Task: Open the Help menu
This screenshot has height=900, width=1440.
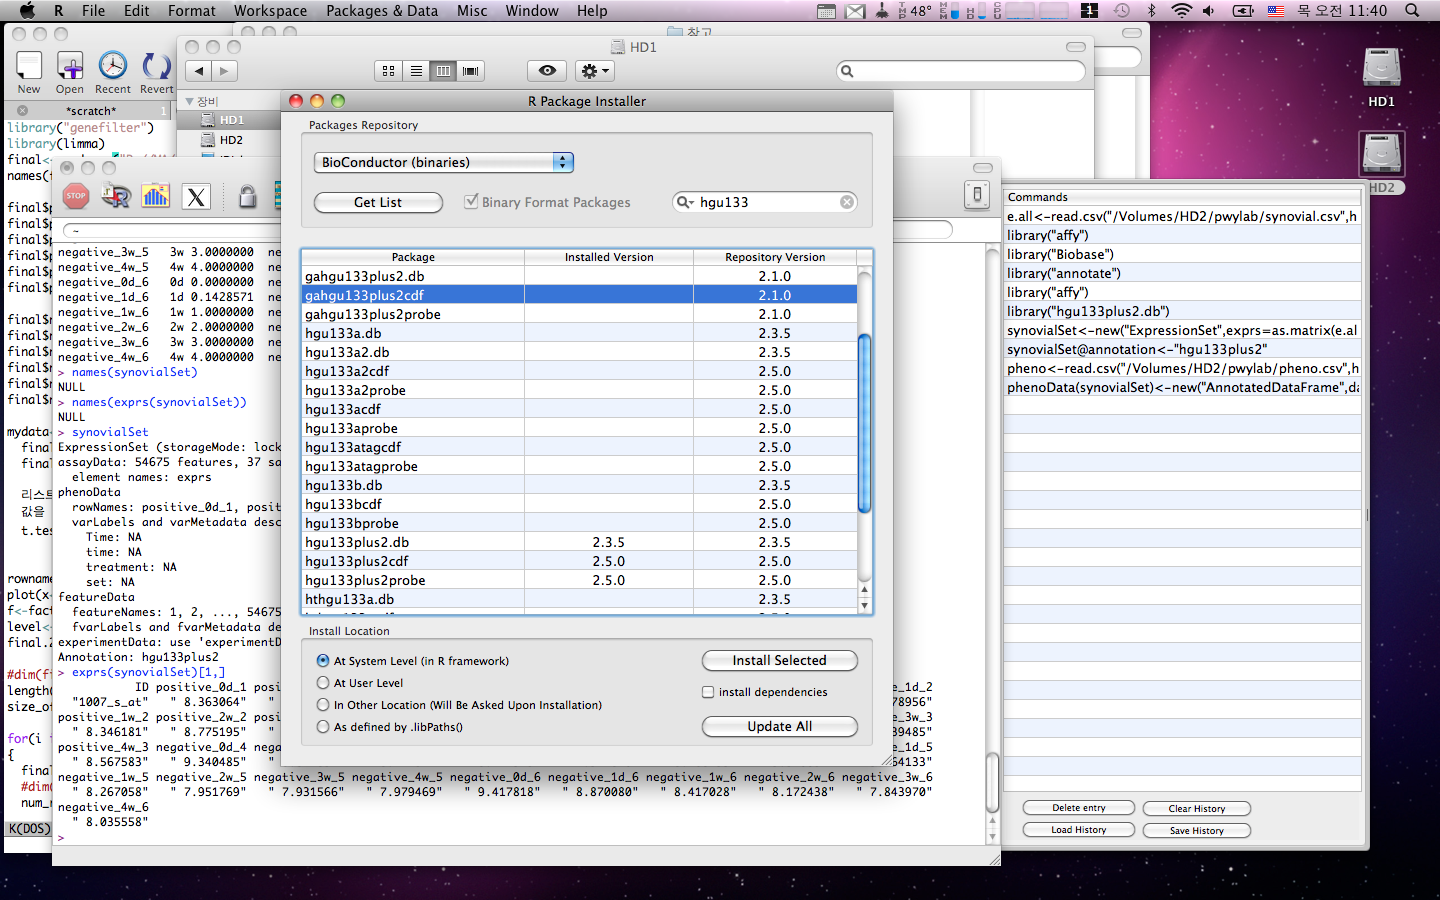Action: click(x=592, y=10)
